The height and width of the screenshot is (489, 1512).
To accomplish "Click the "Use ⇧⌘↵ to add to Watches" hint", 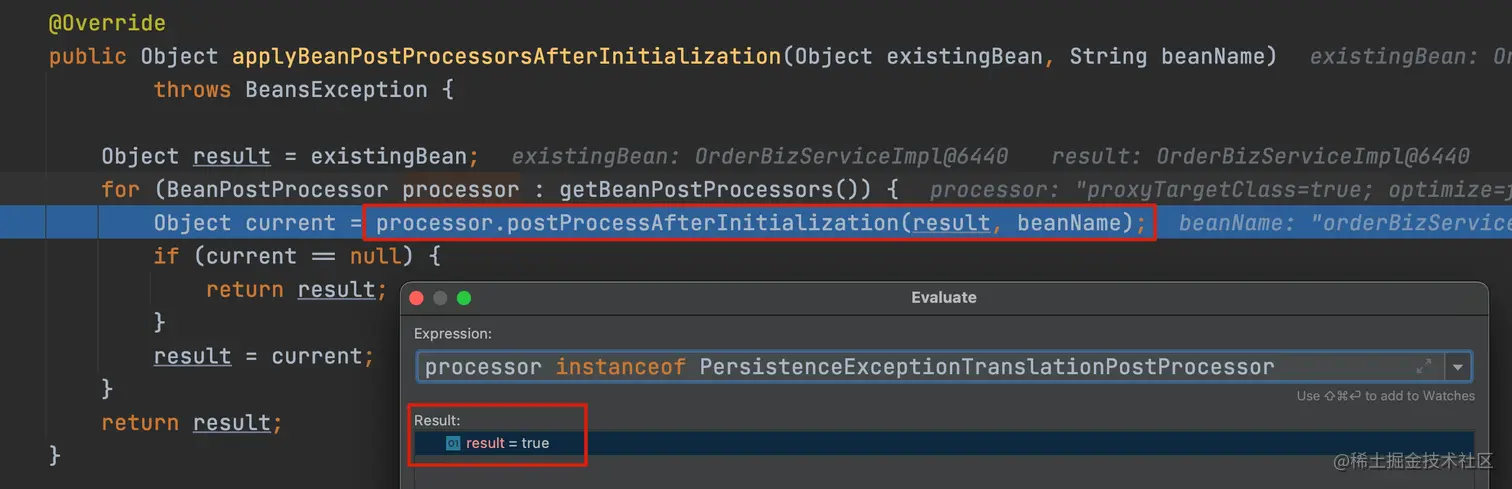I will [1385, 396].
